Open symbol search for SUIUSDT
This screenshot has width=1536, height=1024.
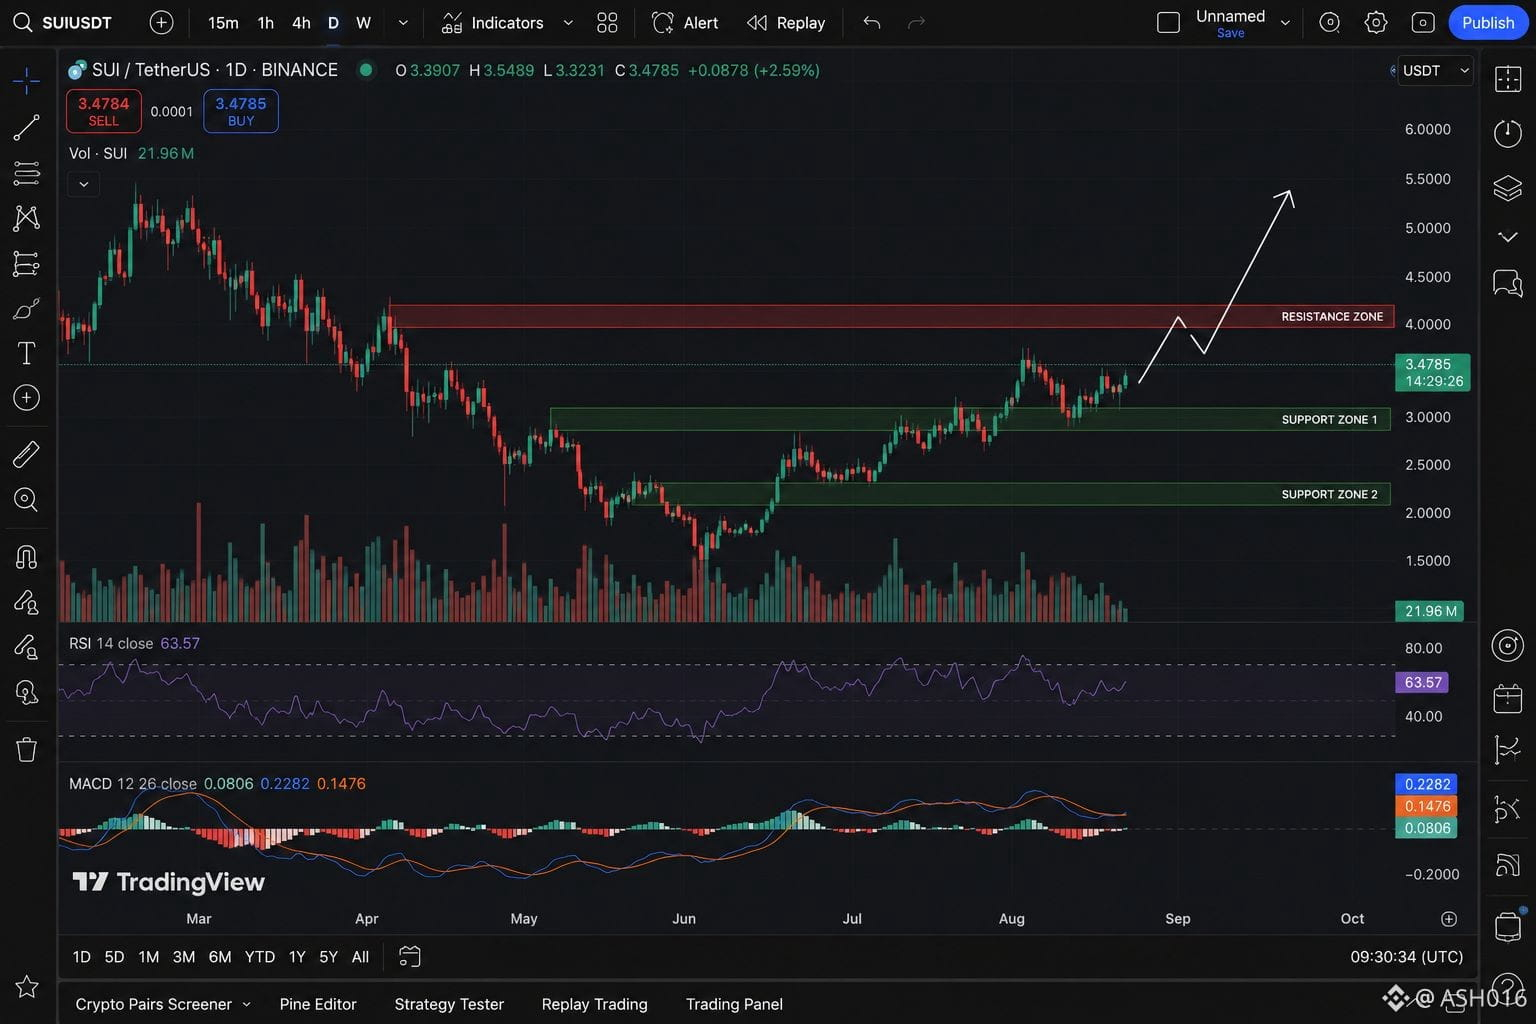(x=65, y=22)
